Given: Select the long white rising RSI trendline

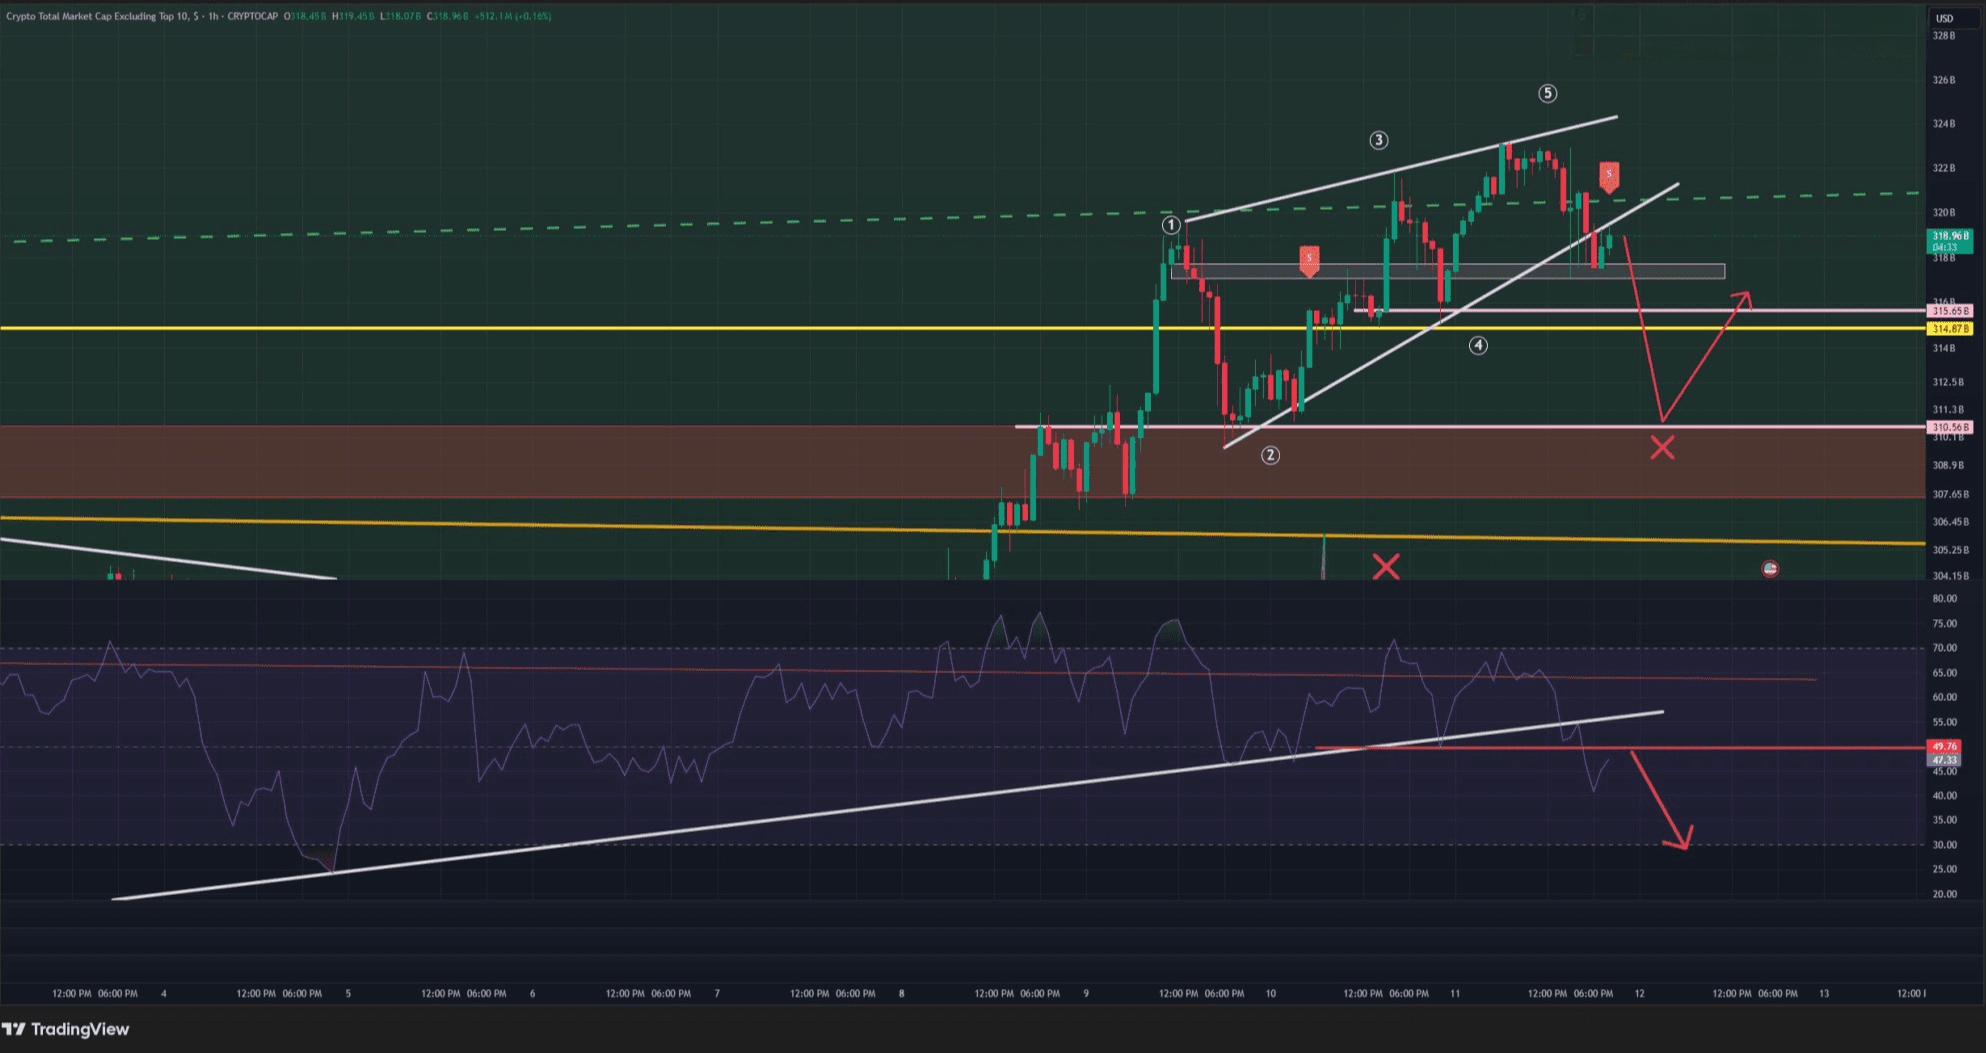Looking at the screenshot, I should click(x=888, y=805).
